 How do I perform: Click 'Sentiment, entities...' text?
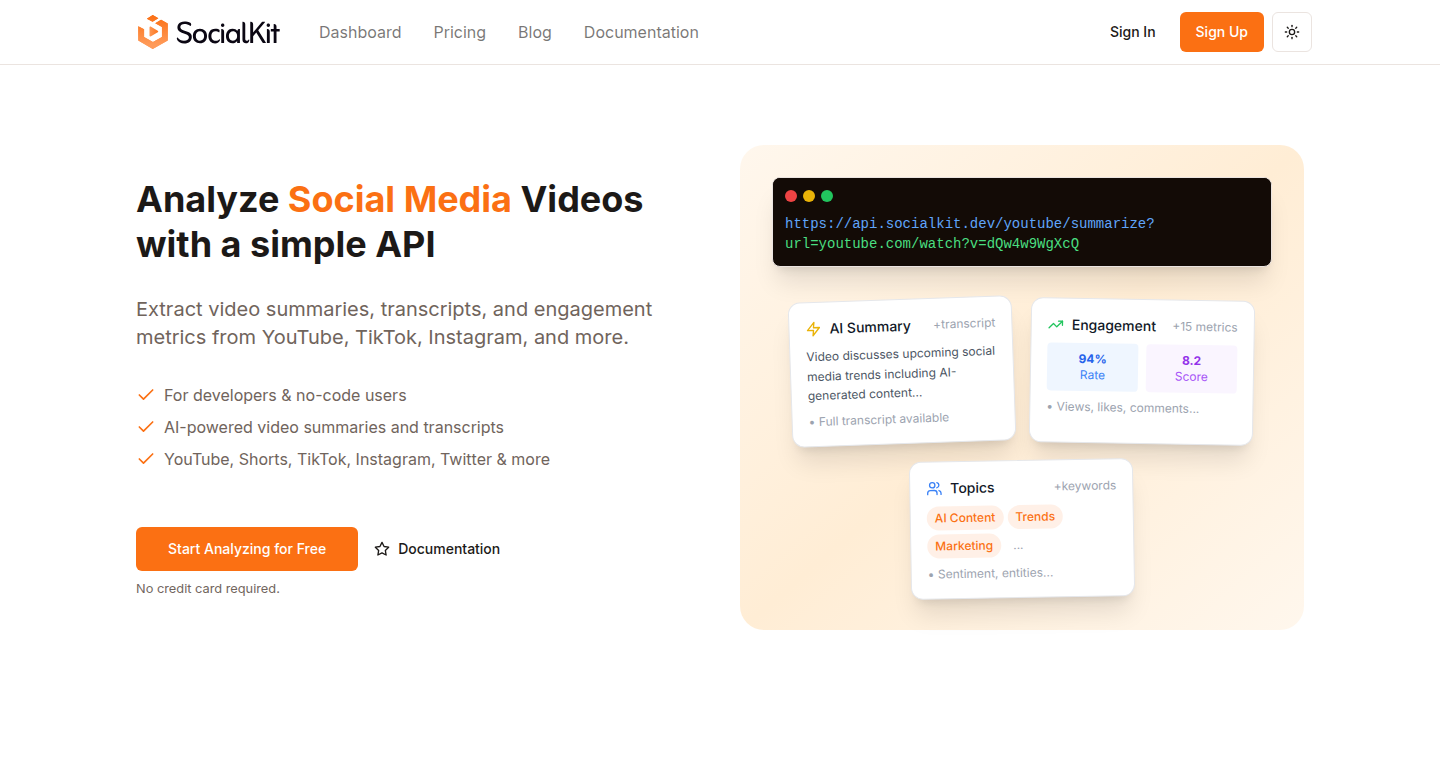[x=995, y=573]
